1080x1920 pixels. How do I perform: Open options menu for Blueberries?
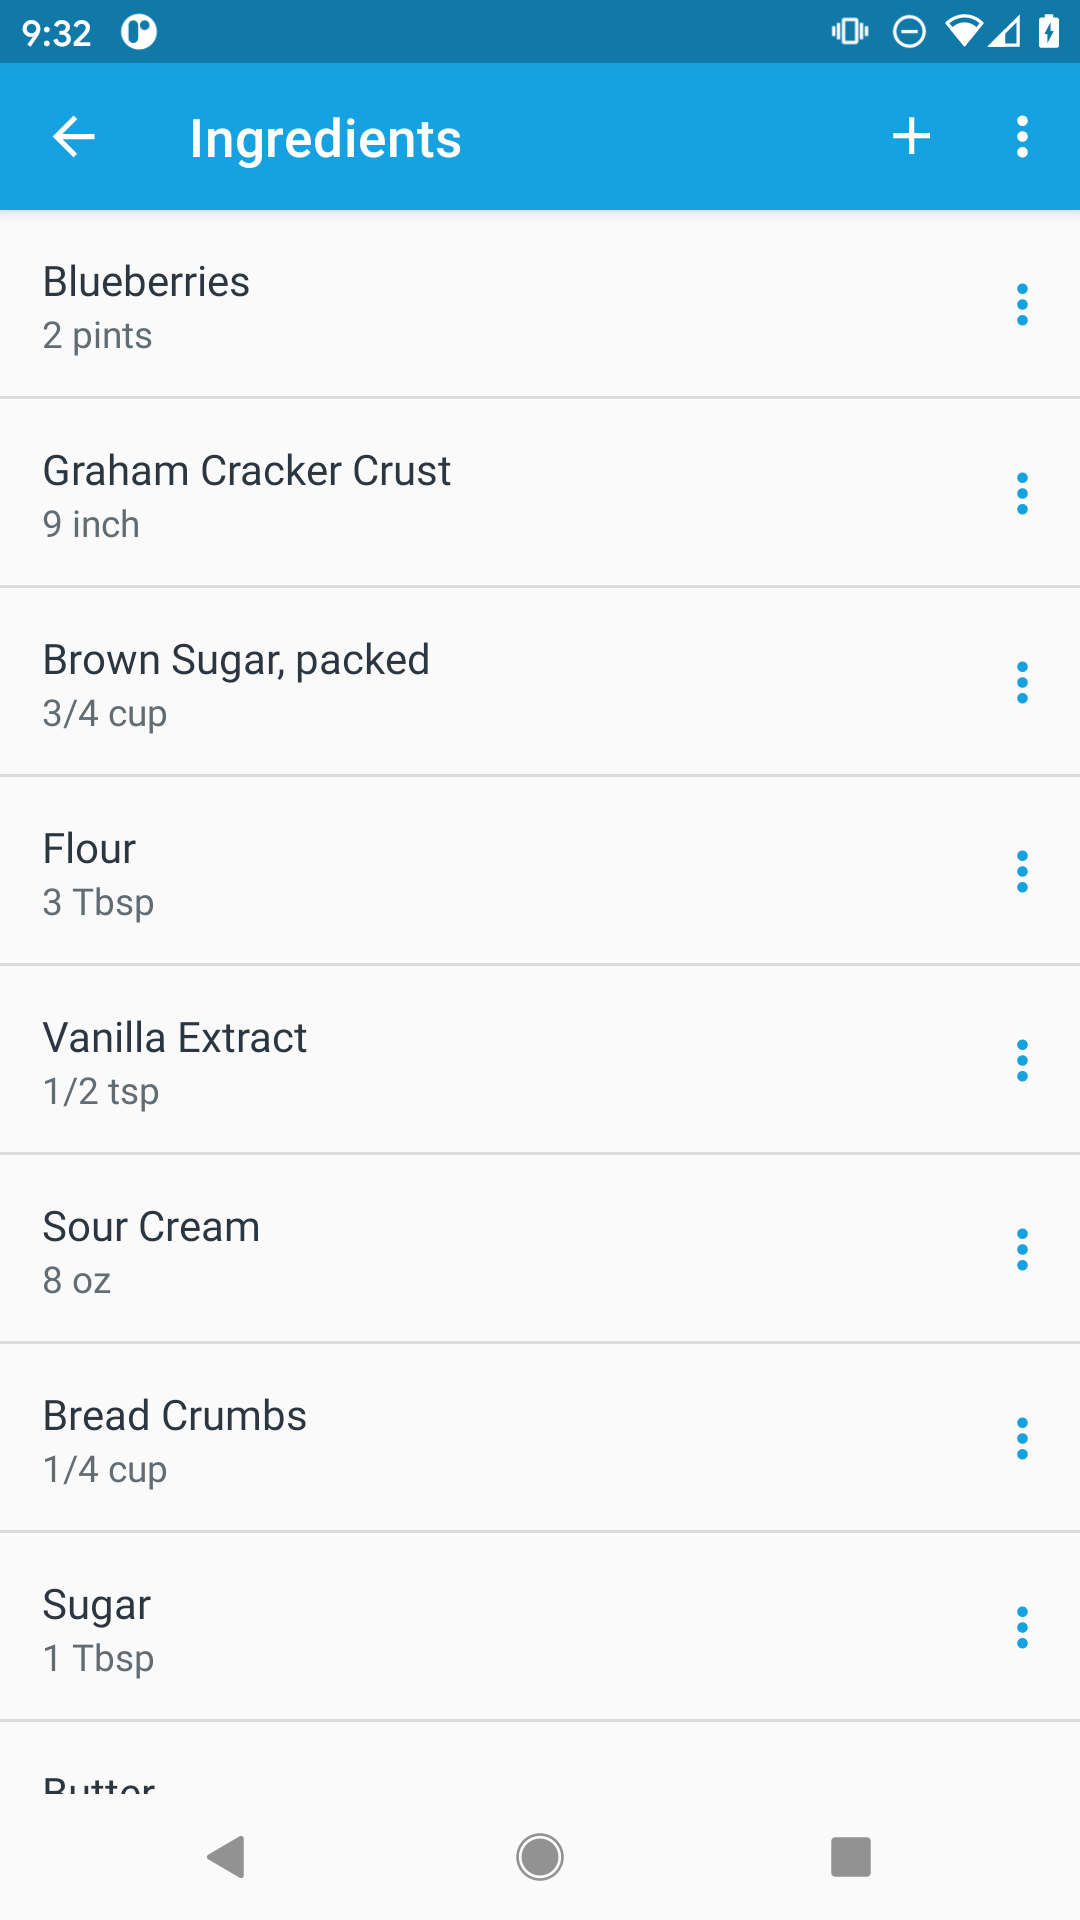tap(1021, 305)
